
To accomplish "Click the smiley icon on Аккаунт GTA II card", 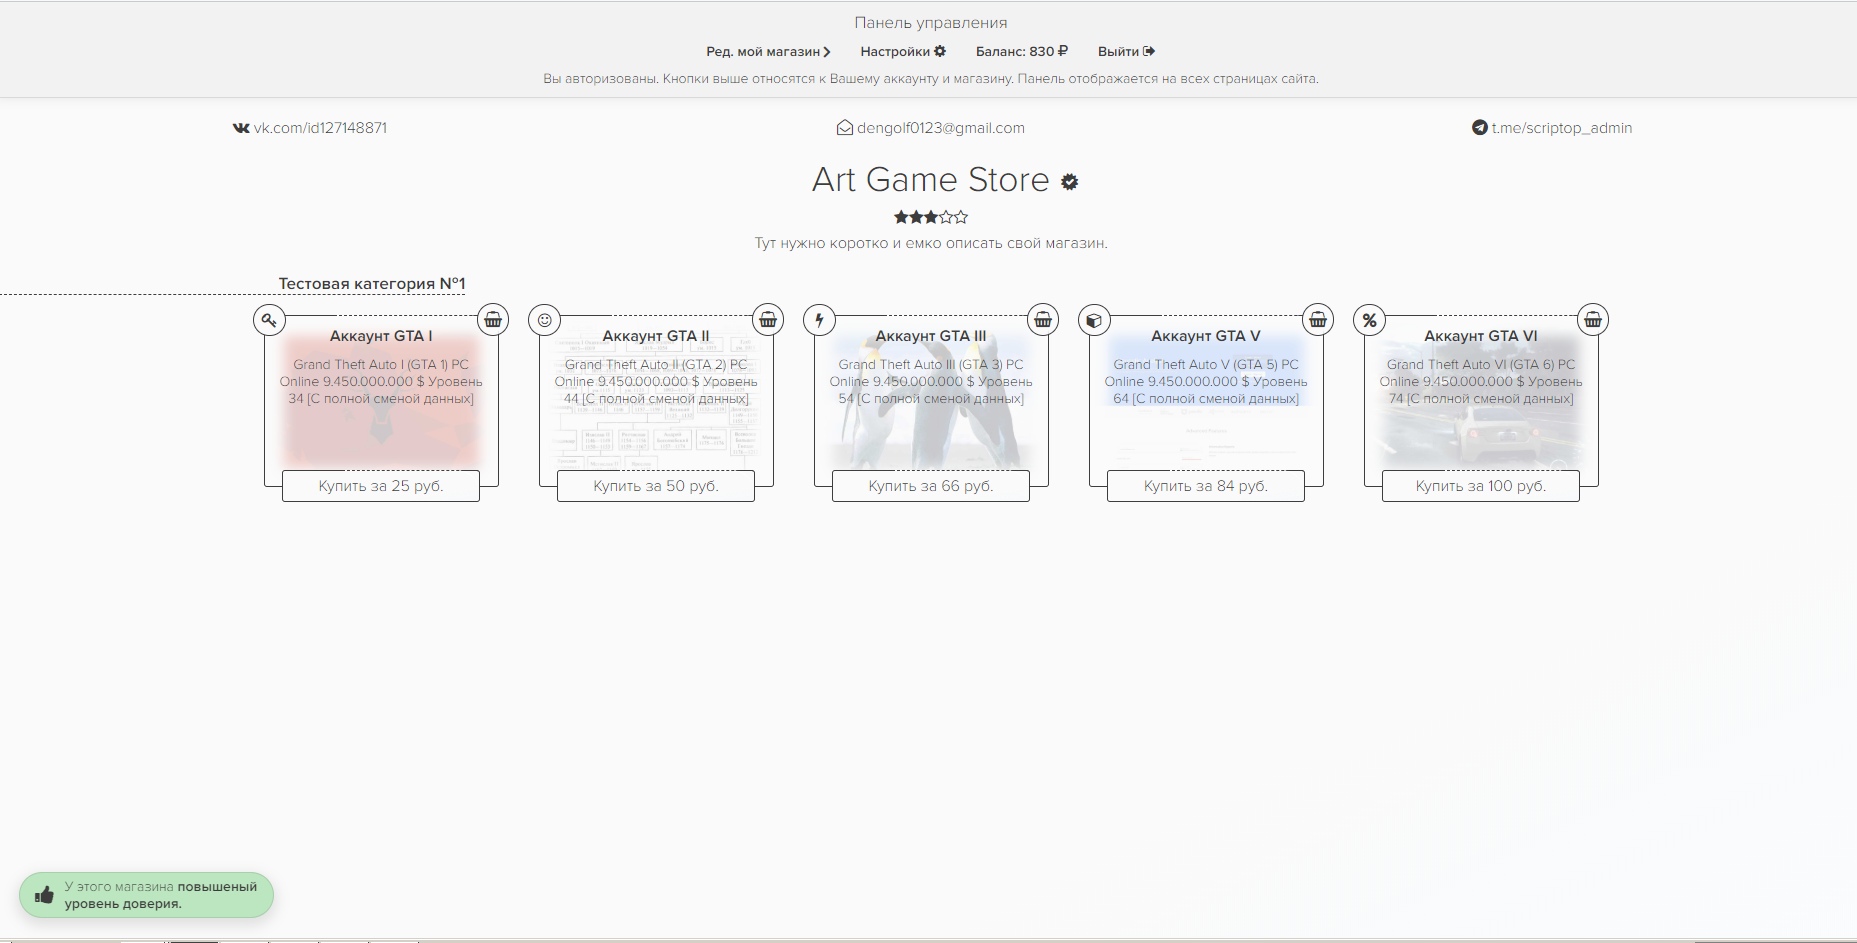I will [544, 320].
